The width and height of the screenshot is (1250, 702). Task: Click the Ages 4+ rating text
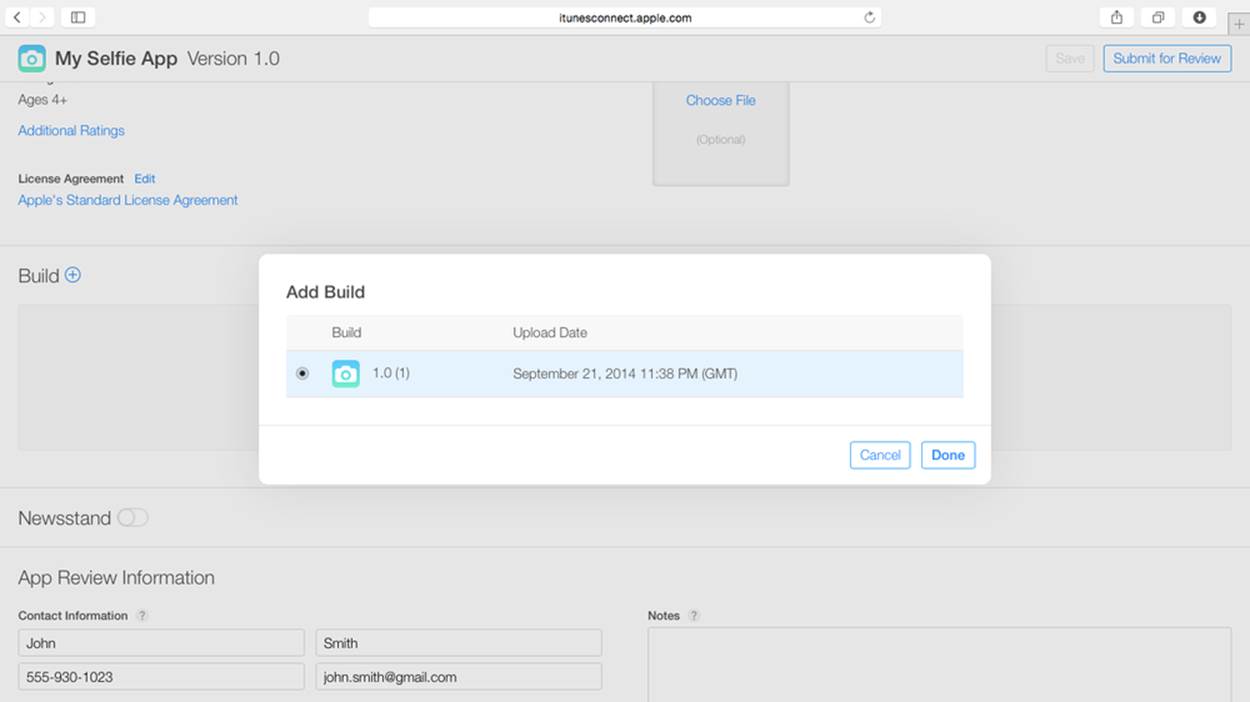click(43, 100)
